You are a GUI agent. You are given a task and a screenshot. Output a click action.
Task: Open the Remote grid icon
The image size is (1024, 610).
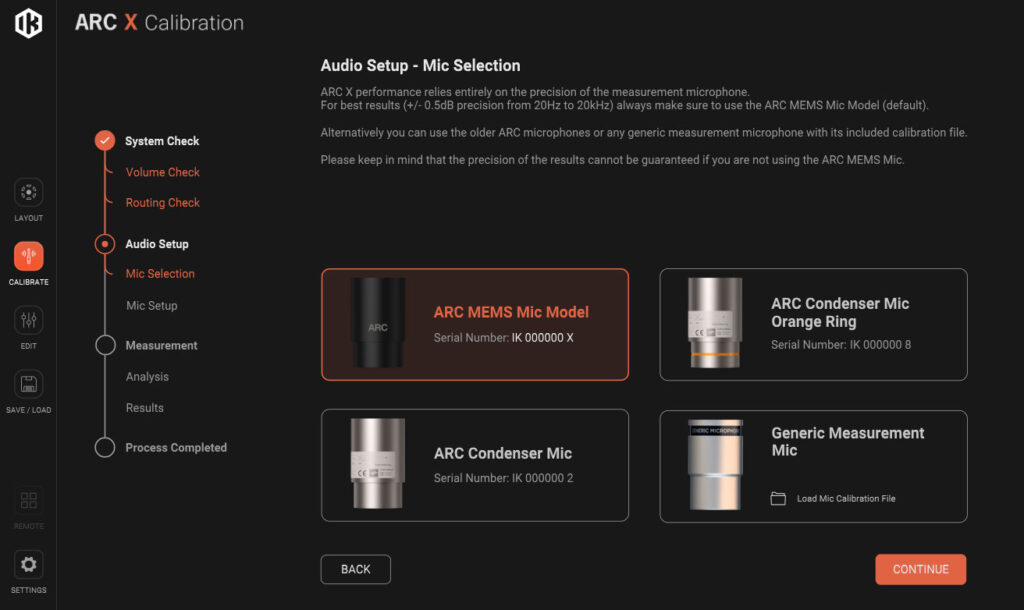pyautogui.click(x=29, y=500)
